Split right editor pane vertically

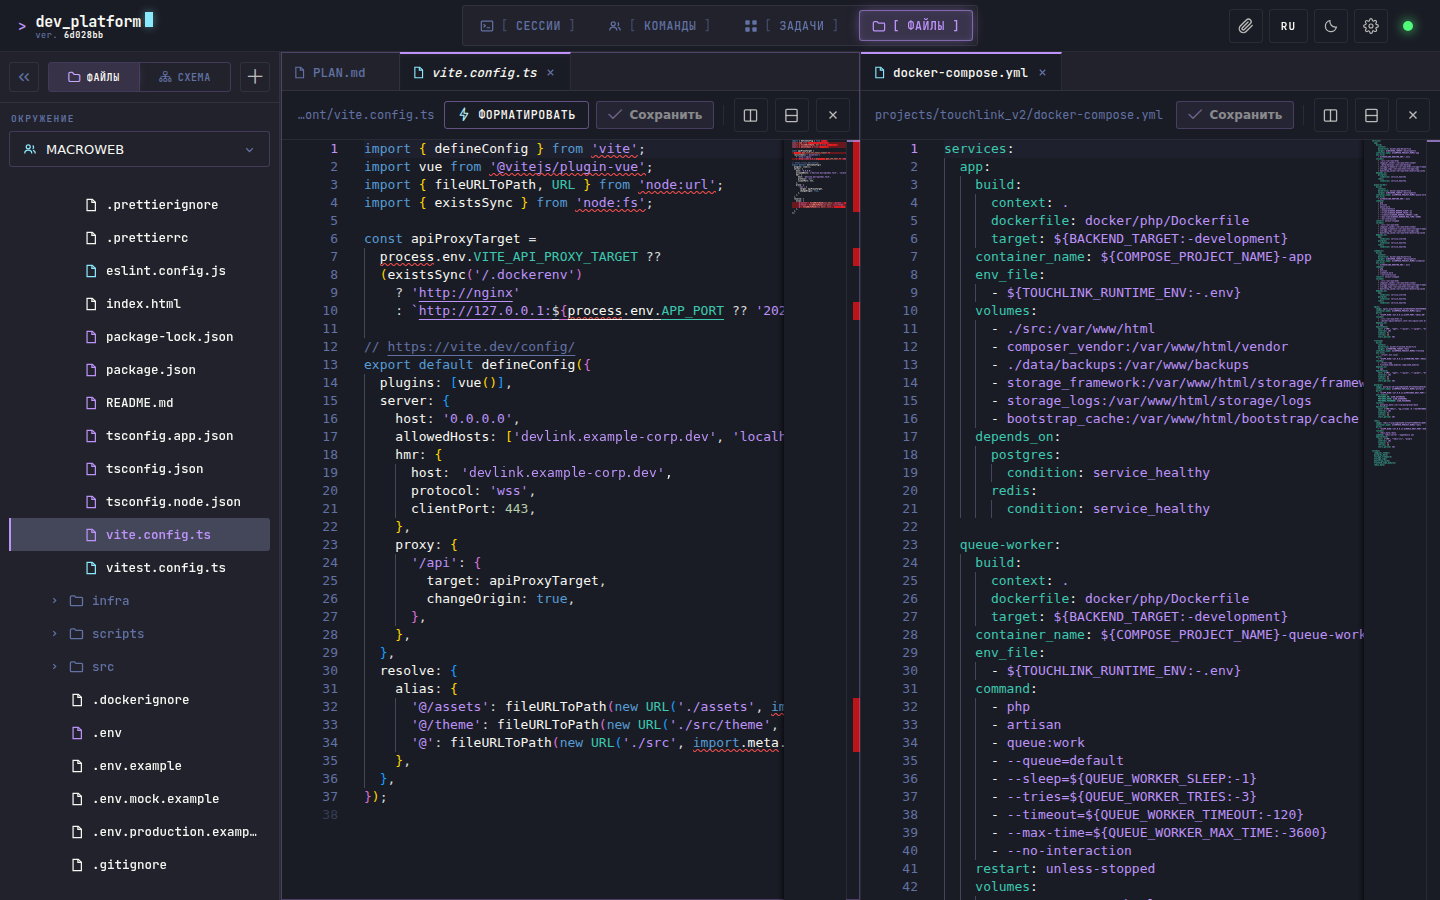coord(1330,115)
